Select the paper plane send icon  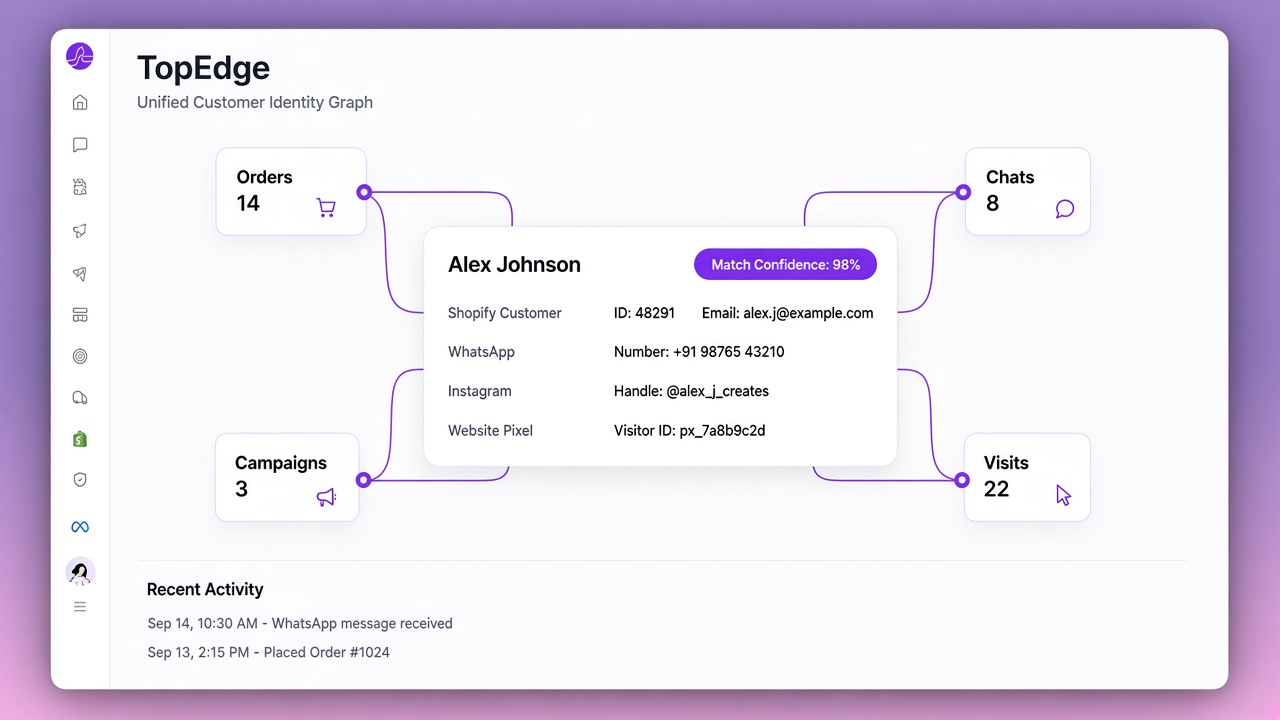pyautogui.click(x=80, y=274)
